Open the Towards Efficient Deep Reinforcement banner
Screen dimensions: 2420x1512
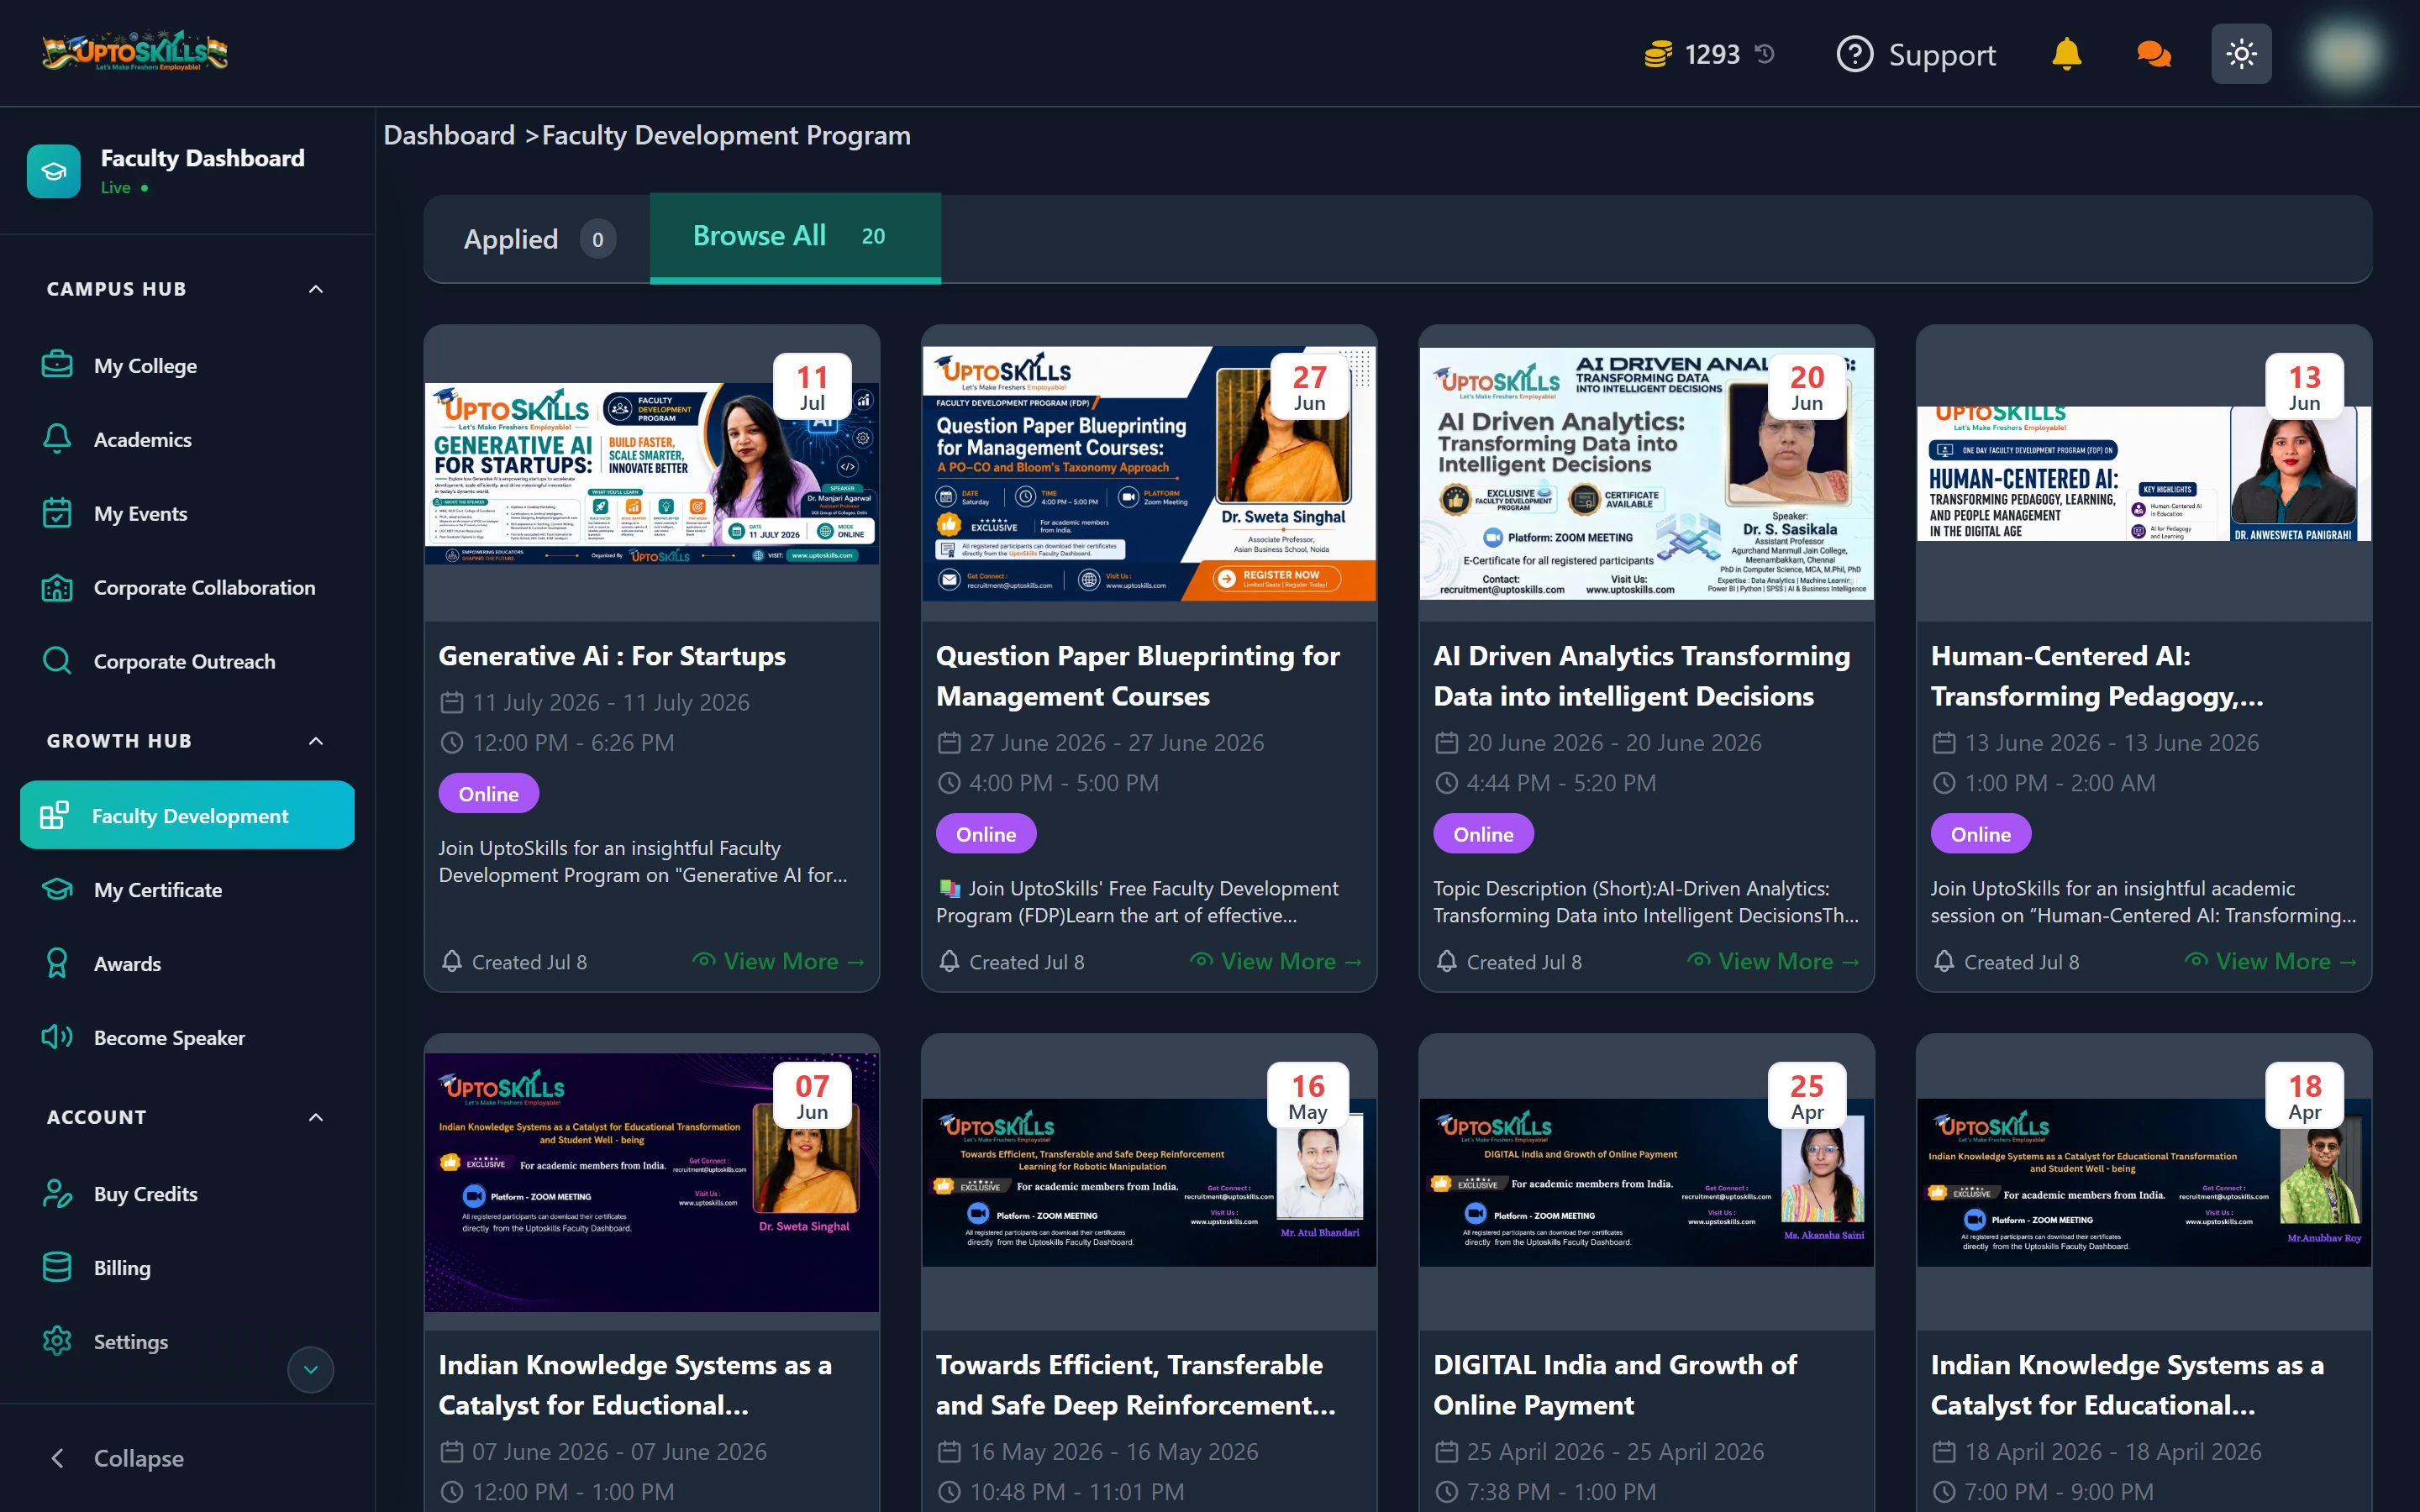click(x=1149, y=1182)
